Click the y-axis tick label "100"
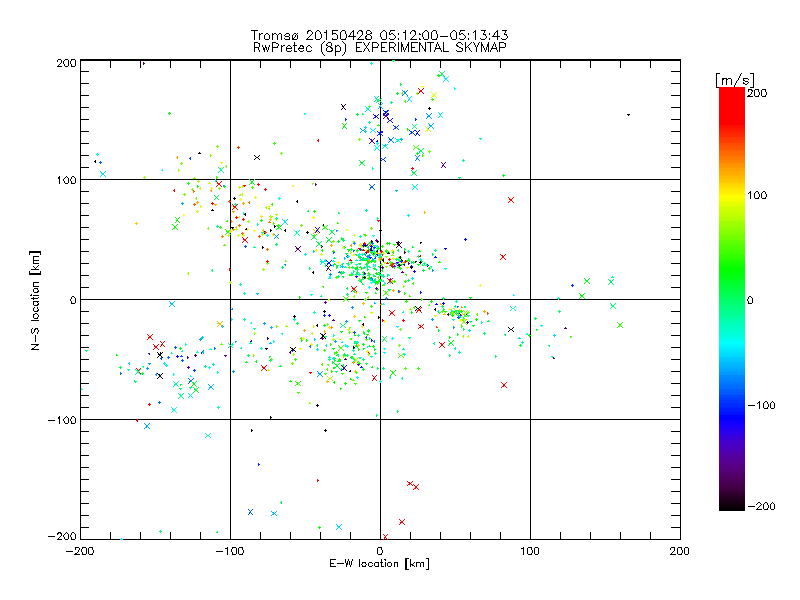This screenshot has width=800, height=600. (x=66, y=180)
